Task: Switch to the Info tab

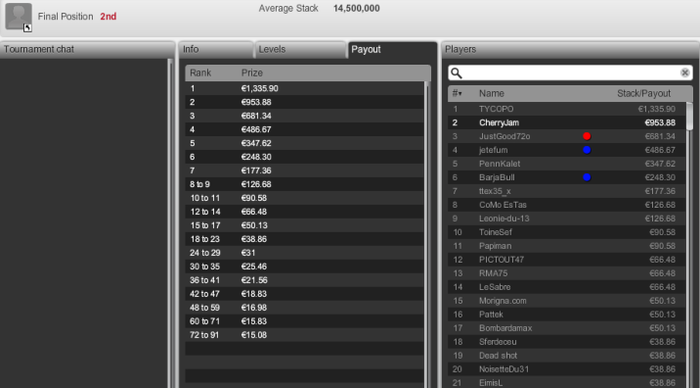Action: [x=216, y=50]
